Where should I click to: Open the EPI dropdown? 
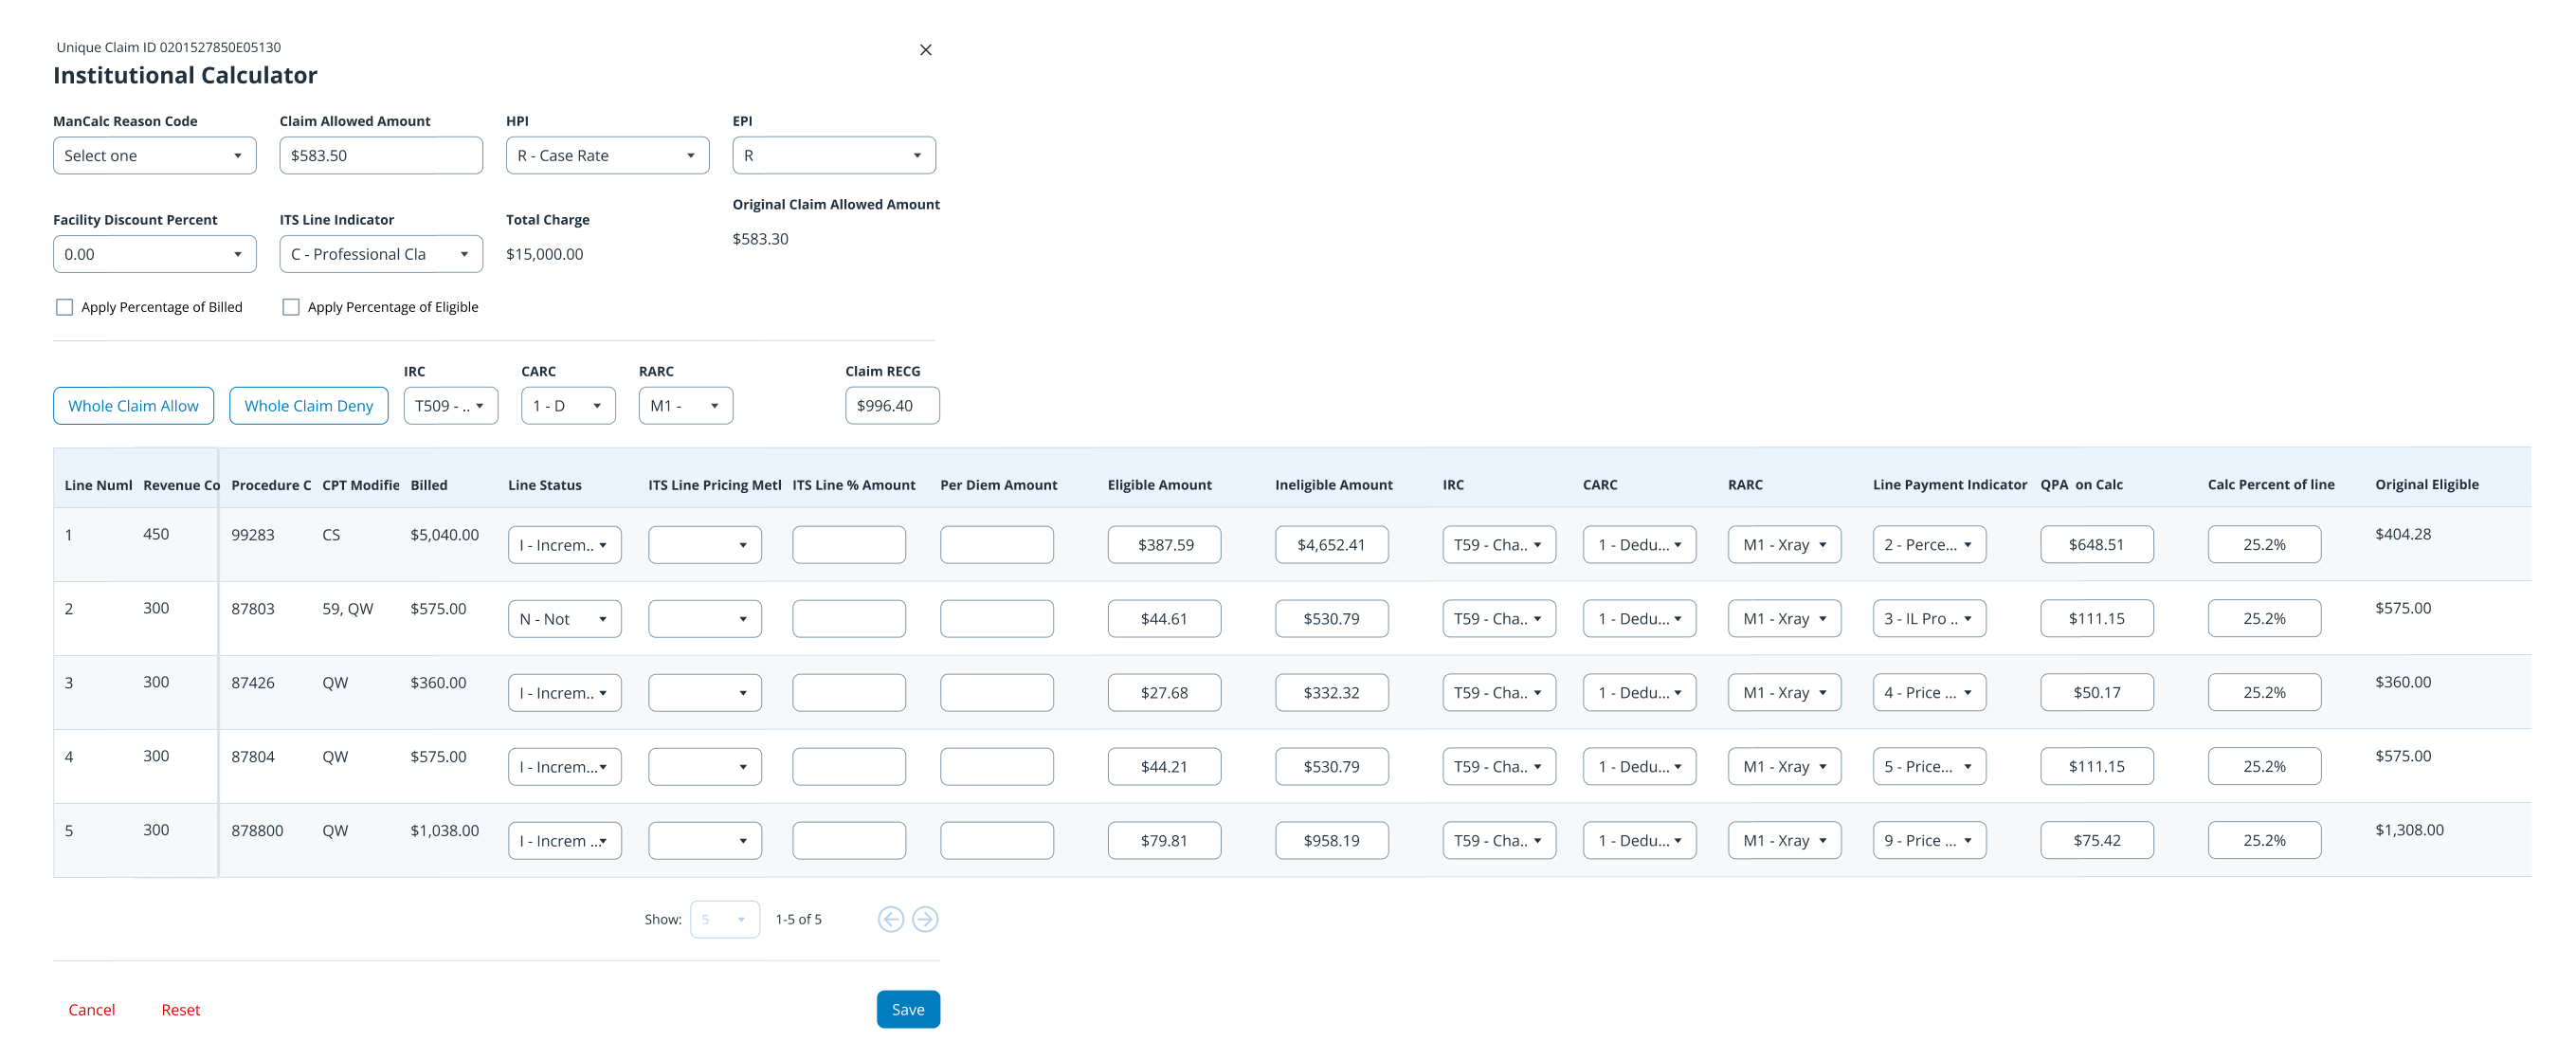[834, 155]
